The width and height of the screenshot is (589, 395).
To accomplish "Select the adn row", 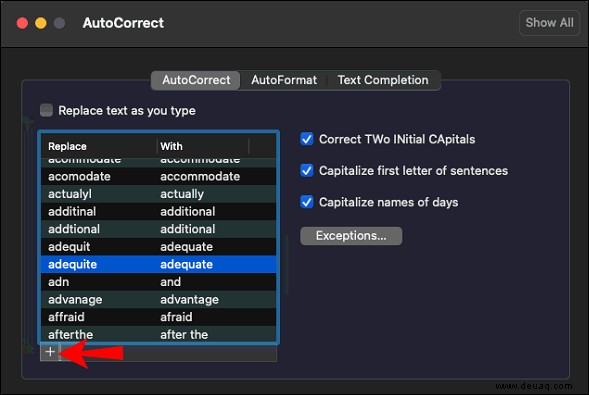I will [159, 282].
